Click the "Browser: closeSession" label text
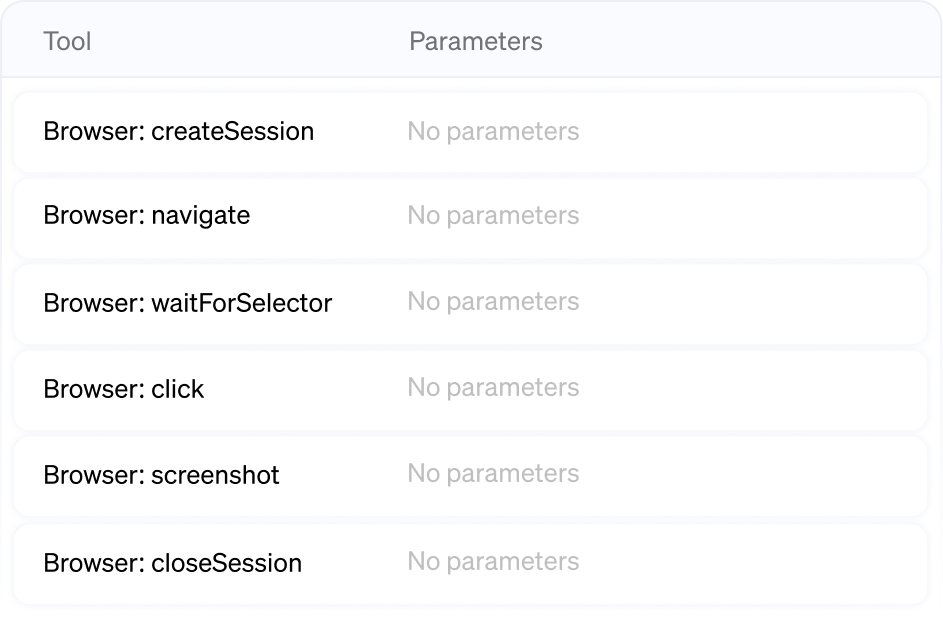This screenshot has height=620, width=943. 173,562
